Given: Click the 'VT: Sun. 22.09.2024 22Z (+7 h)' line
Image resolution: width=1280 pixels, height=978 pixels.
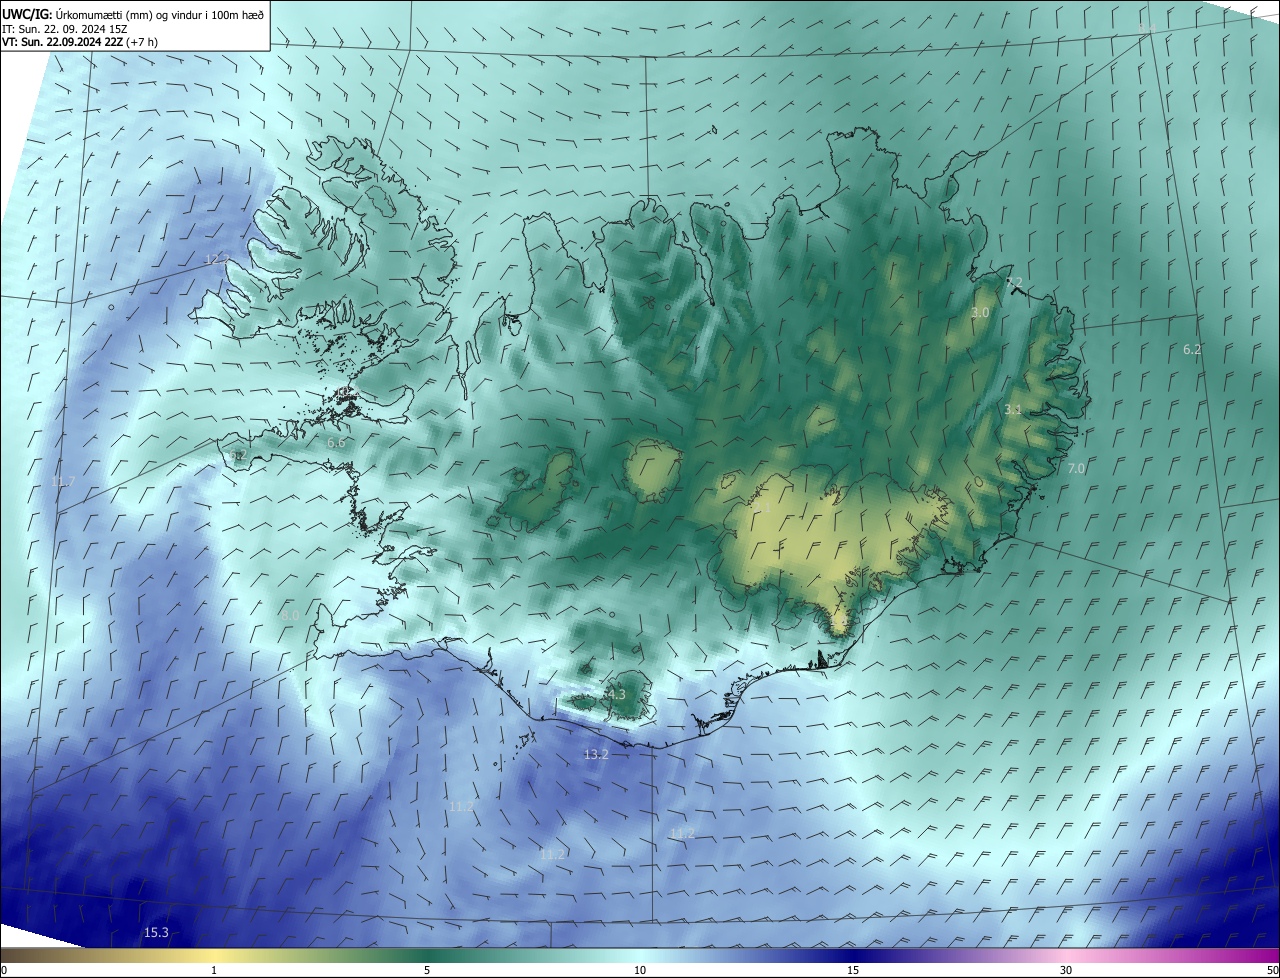Looking at the screenshot, I should (79, 42).
